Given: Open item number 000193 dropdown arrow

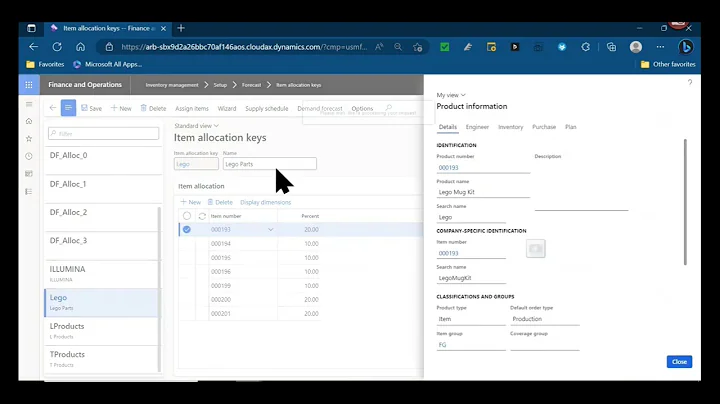Looking at the screenshot, I should point(270,230).
